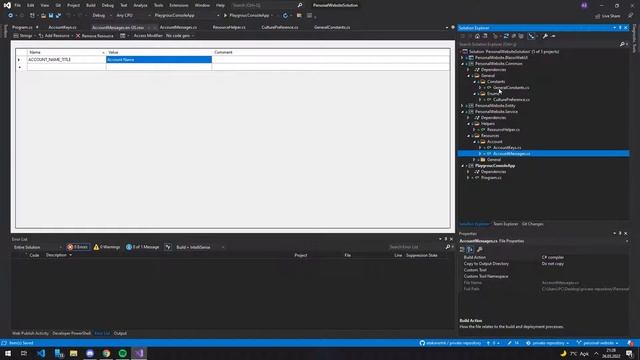Click the search magnifier in title bar
Image resolution: width=640 pixels, height=360 pixels.
coord(300,5)
